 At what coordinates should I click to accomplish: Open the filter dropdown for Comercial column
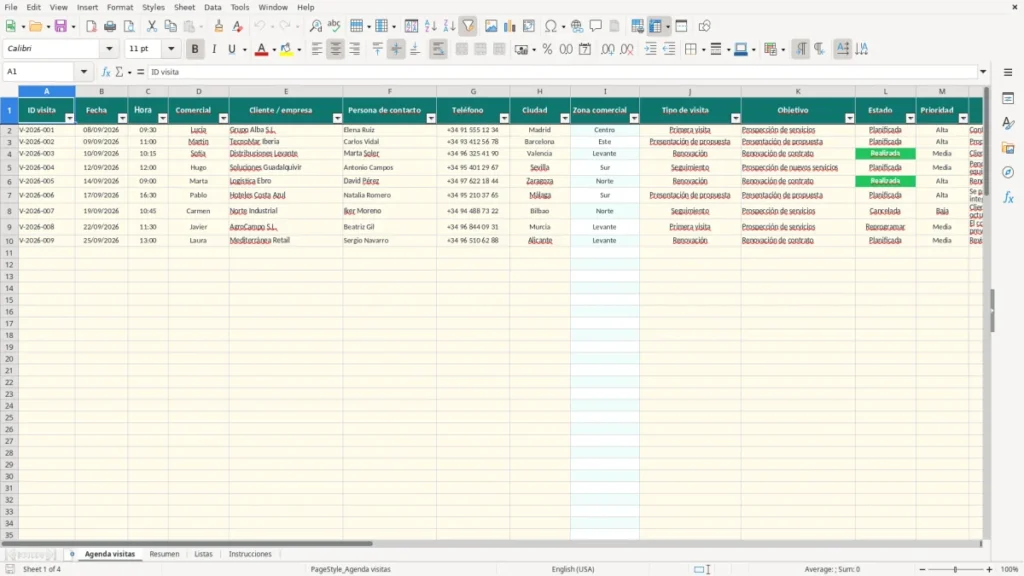[x=223, y=118]
